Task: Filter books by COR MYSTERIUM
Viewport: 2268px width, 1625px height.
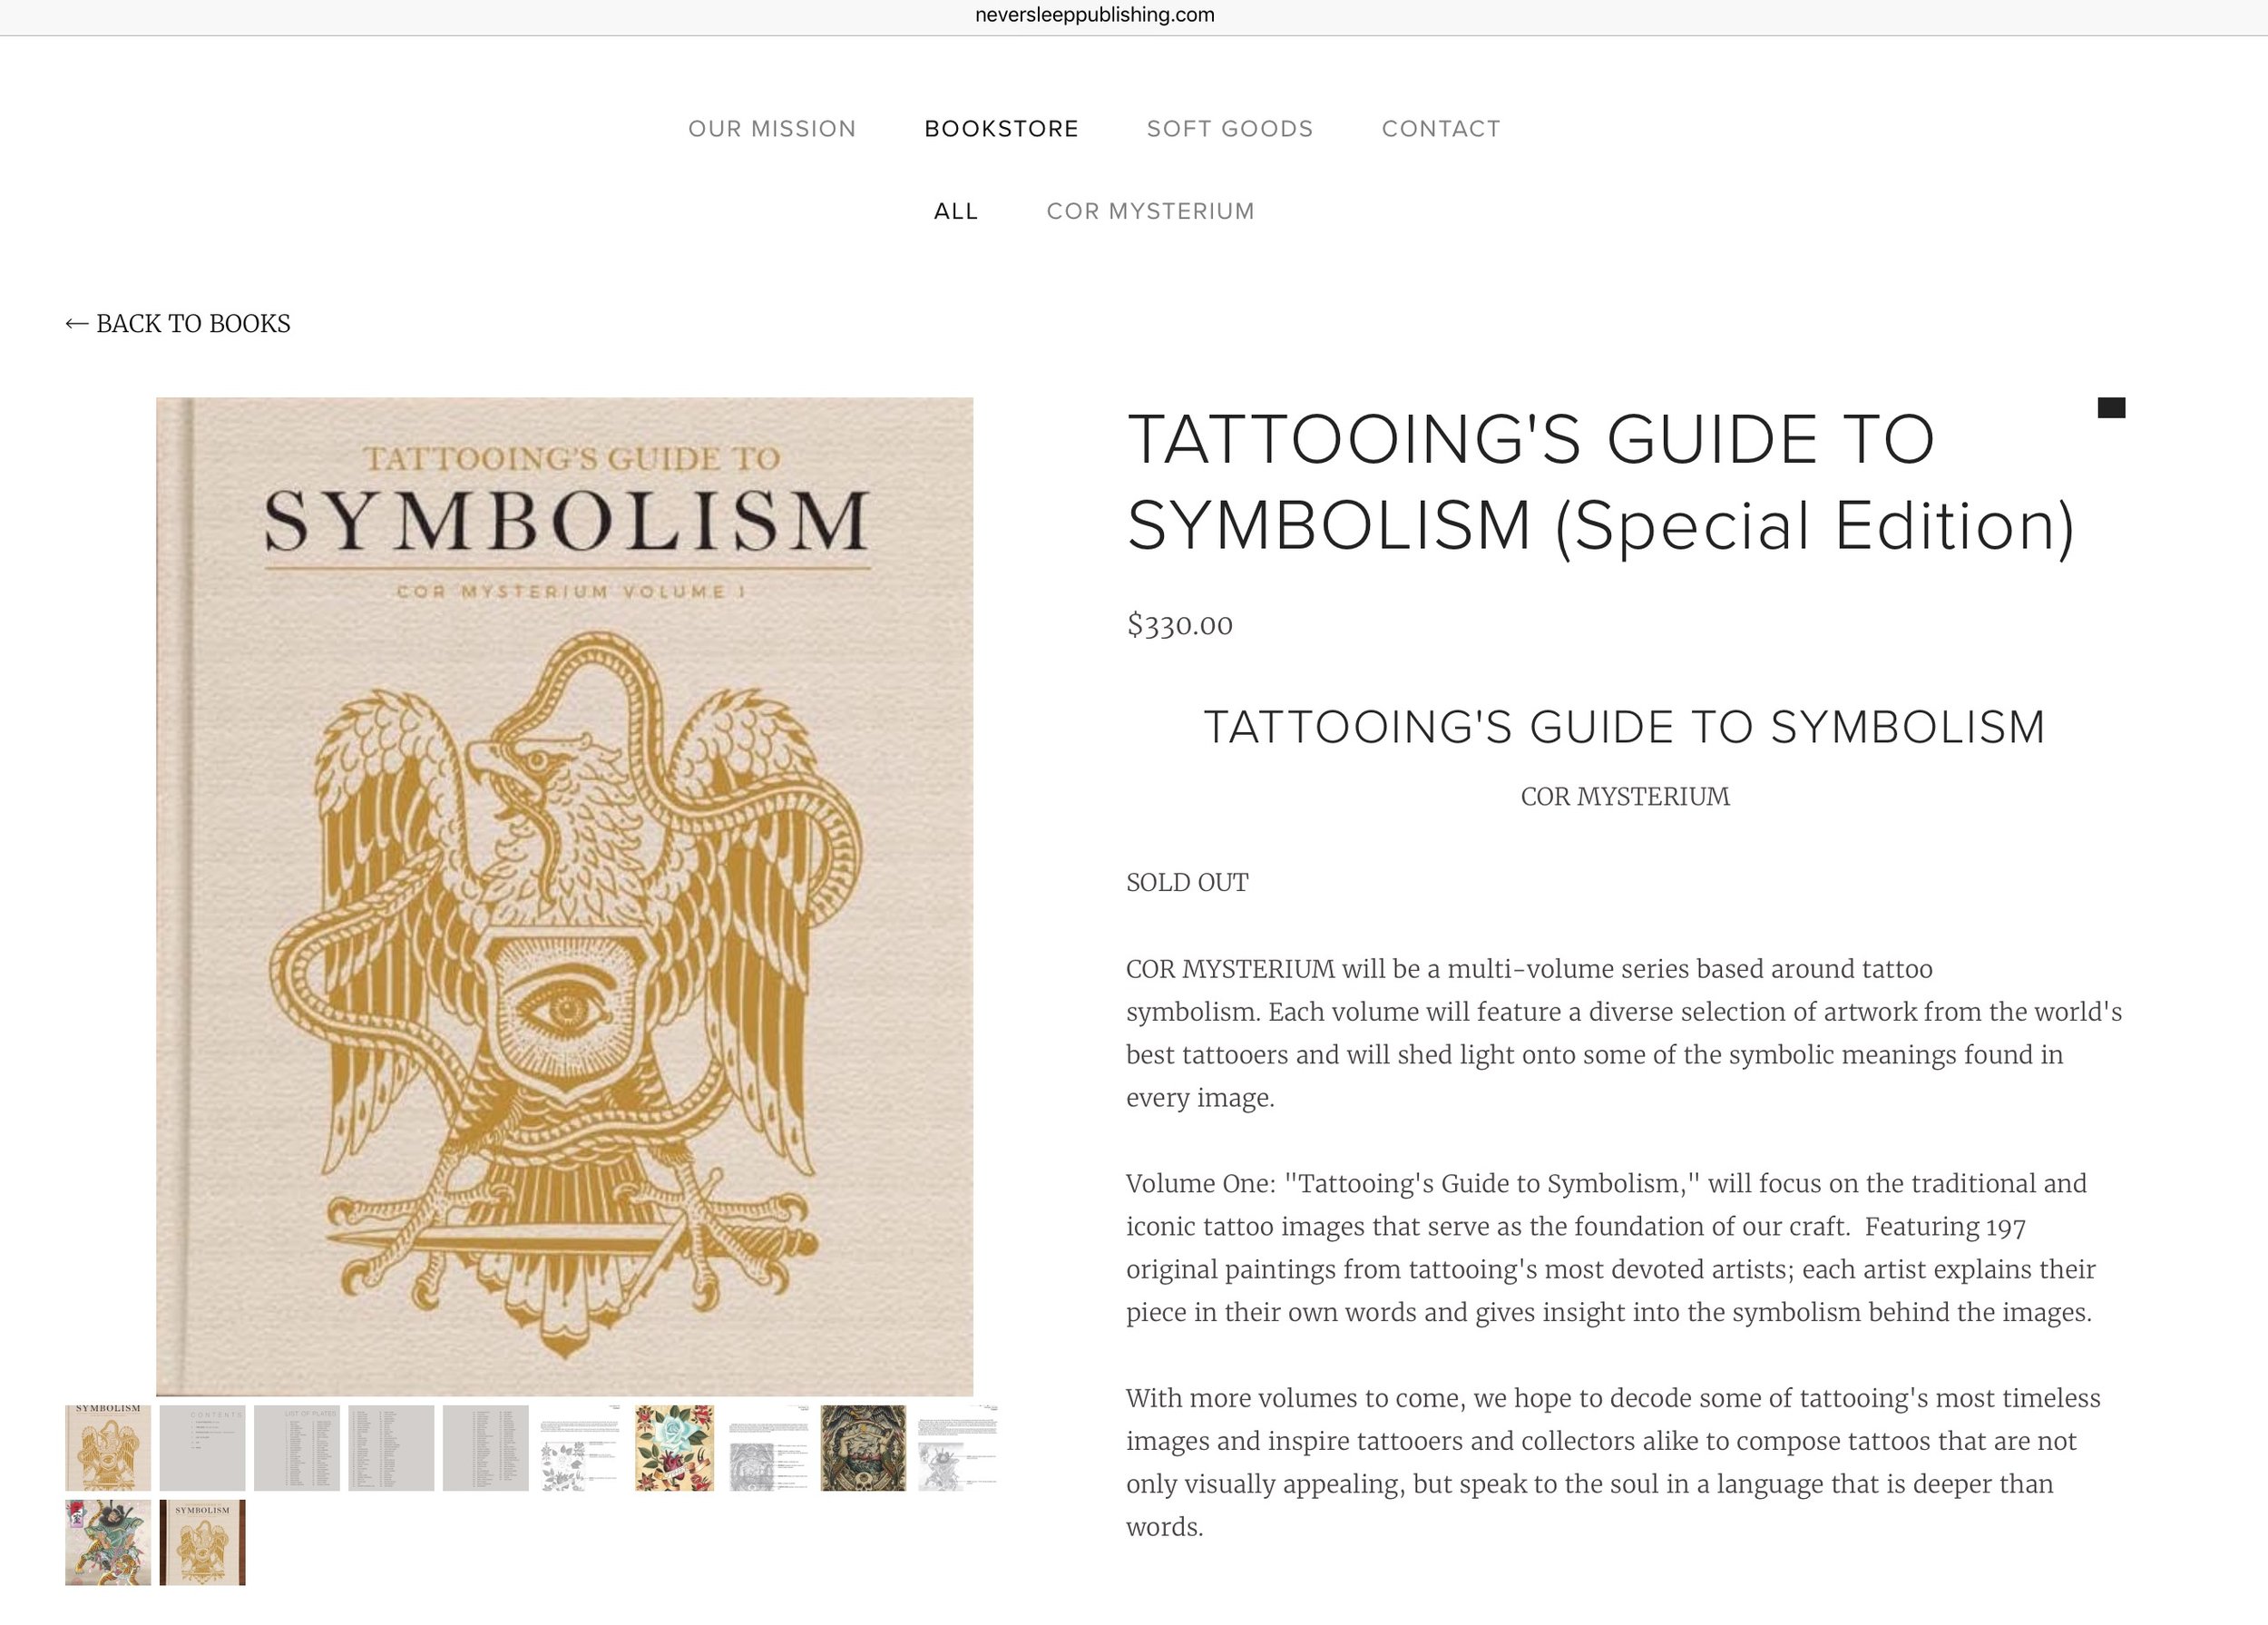Action: (1150, 211)
